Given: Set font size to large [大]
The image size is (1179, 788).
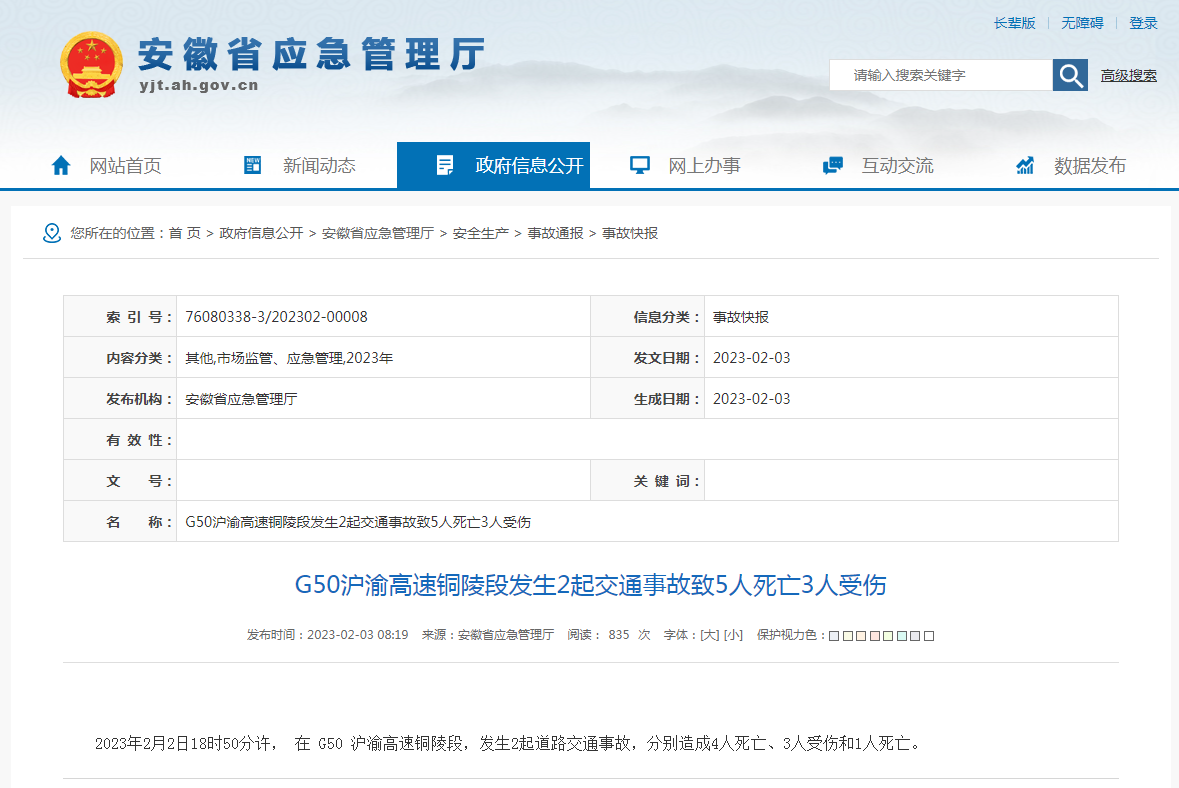Looking at the screenshot, I should click(x=709, y=635).
